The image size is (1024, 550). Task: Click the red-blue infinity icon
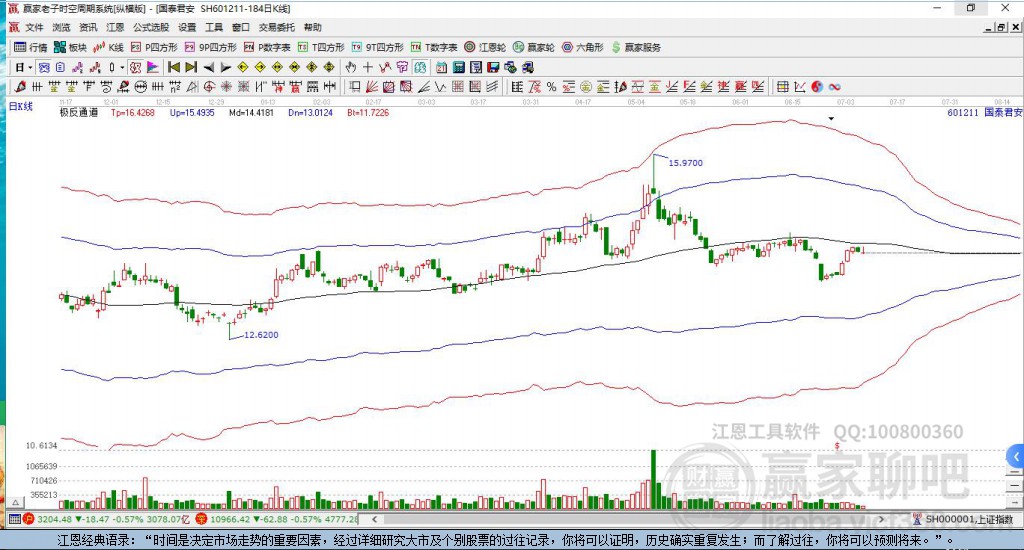point(835,86)
